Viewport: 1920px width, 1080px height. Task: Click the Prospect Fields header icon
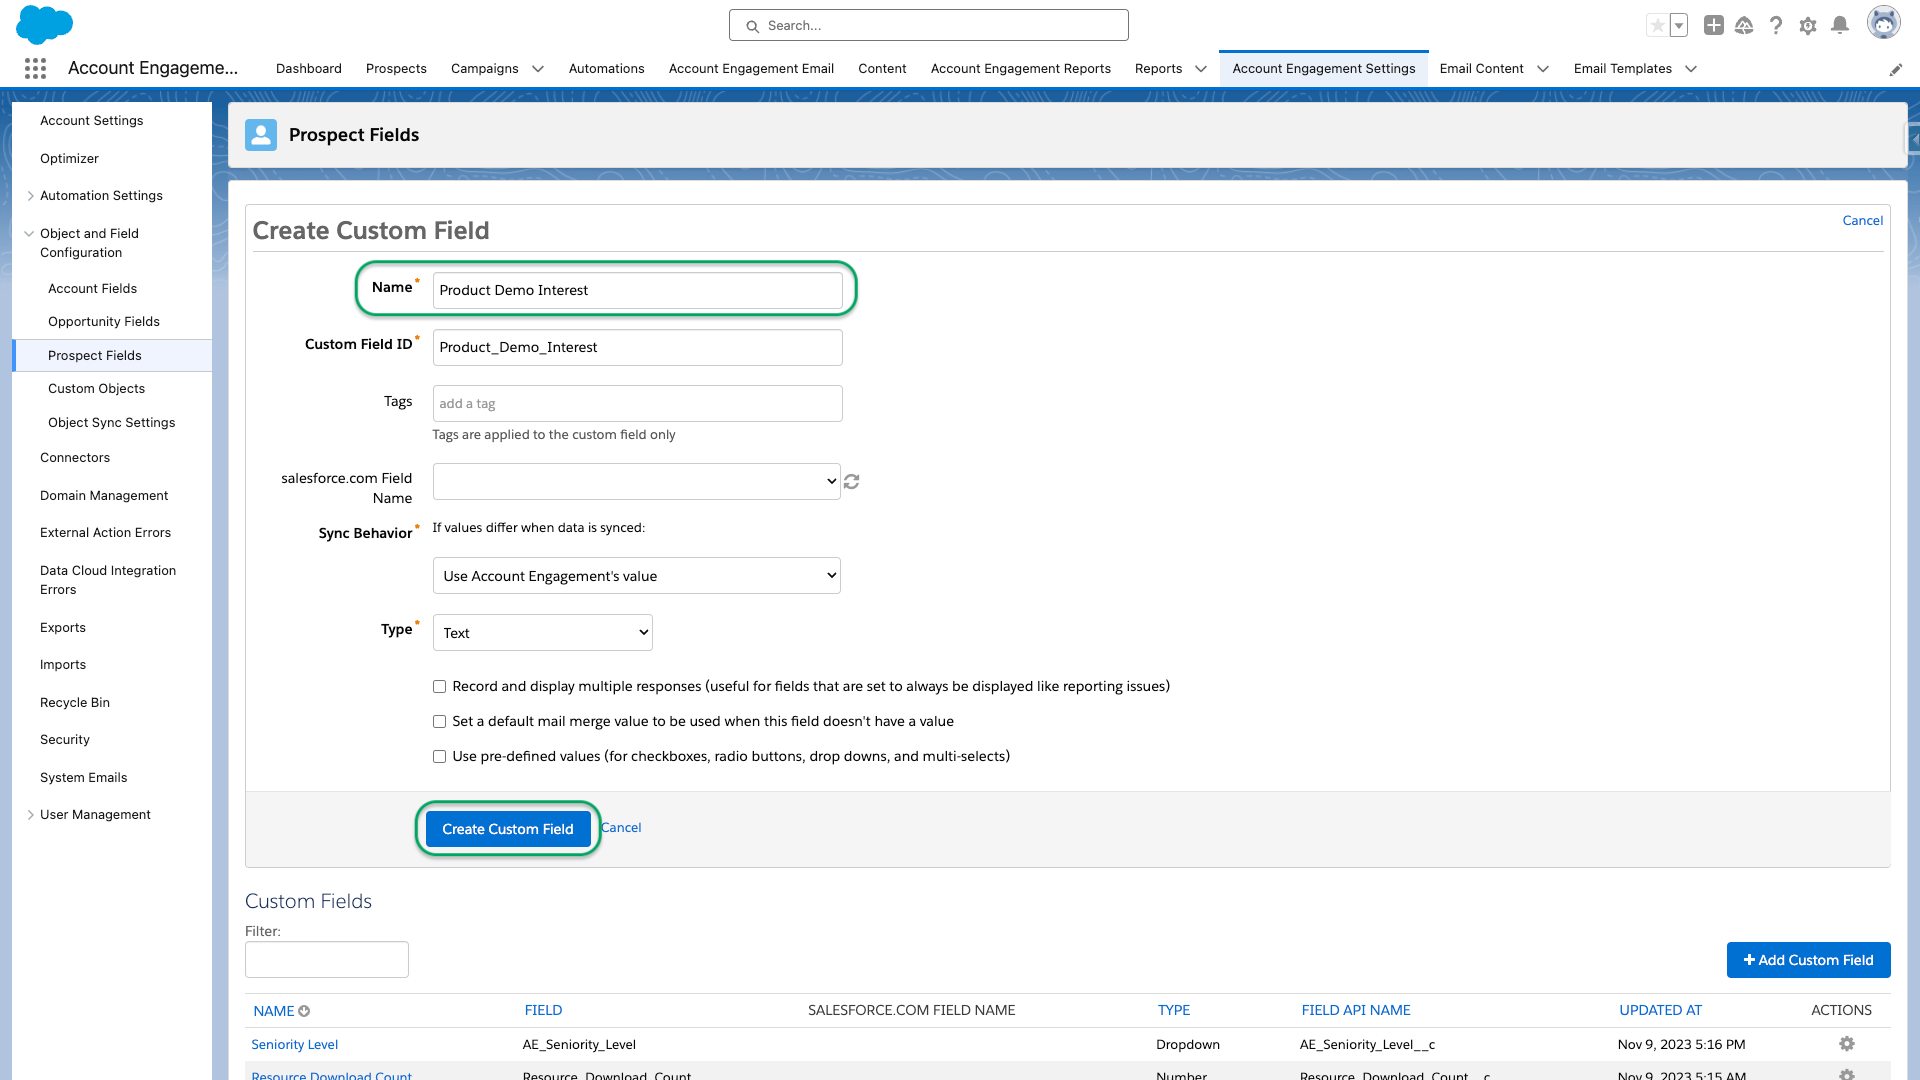[261, 135]
